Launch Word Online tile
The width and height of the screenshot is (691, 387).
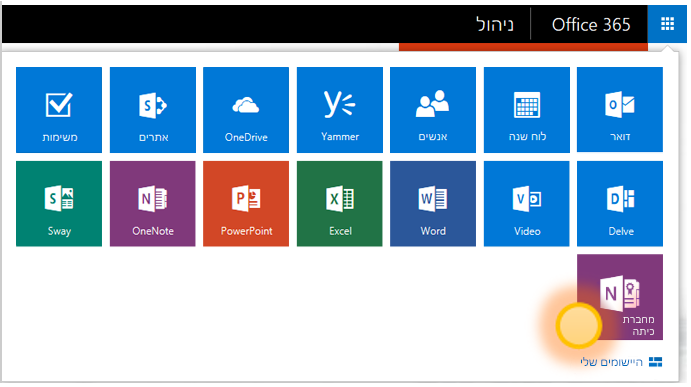coord(433,204)
